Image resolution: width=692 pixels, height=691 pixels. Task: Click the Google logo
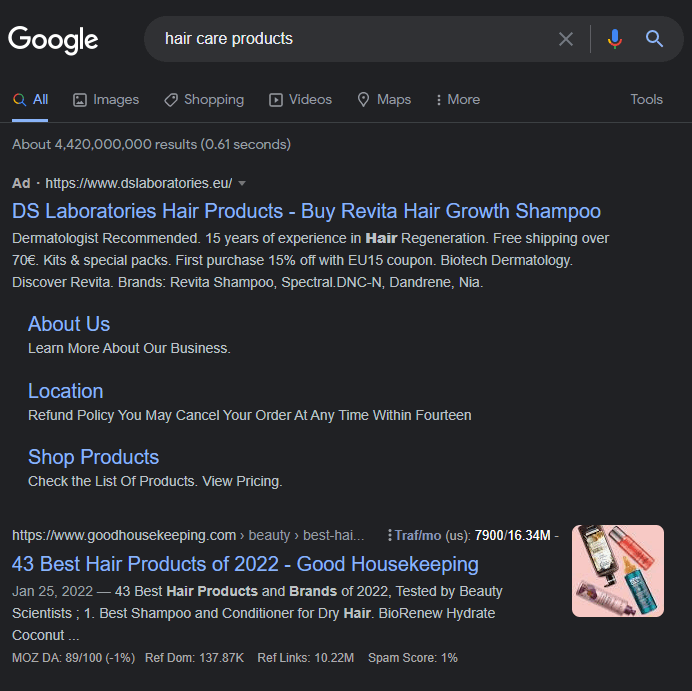tap(53, 40)
